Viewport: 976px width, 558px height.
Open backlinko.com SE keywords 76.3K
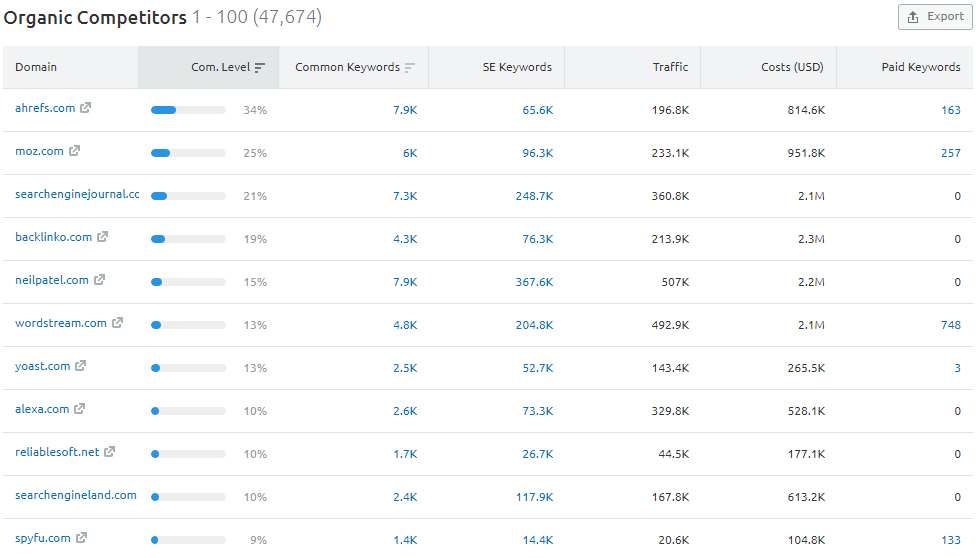[538, 239]
